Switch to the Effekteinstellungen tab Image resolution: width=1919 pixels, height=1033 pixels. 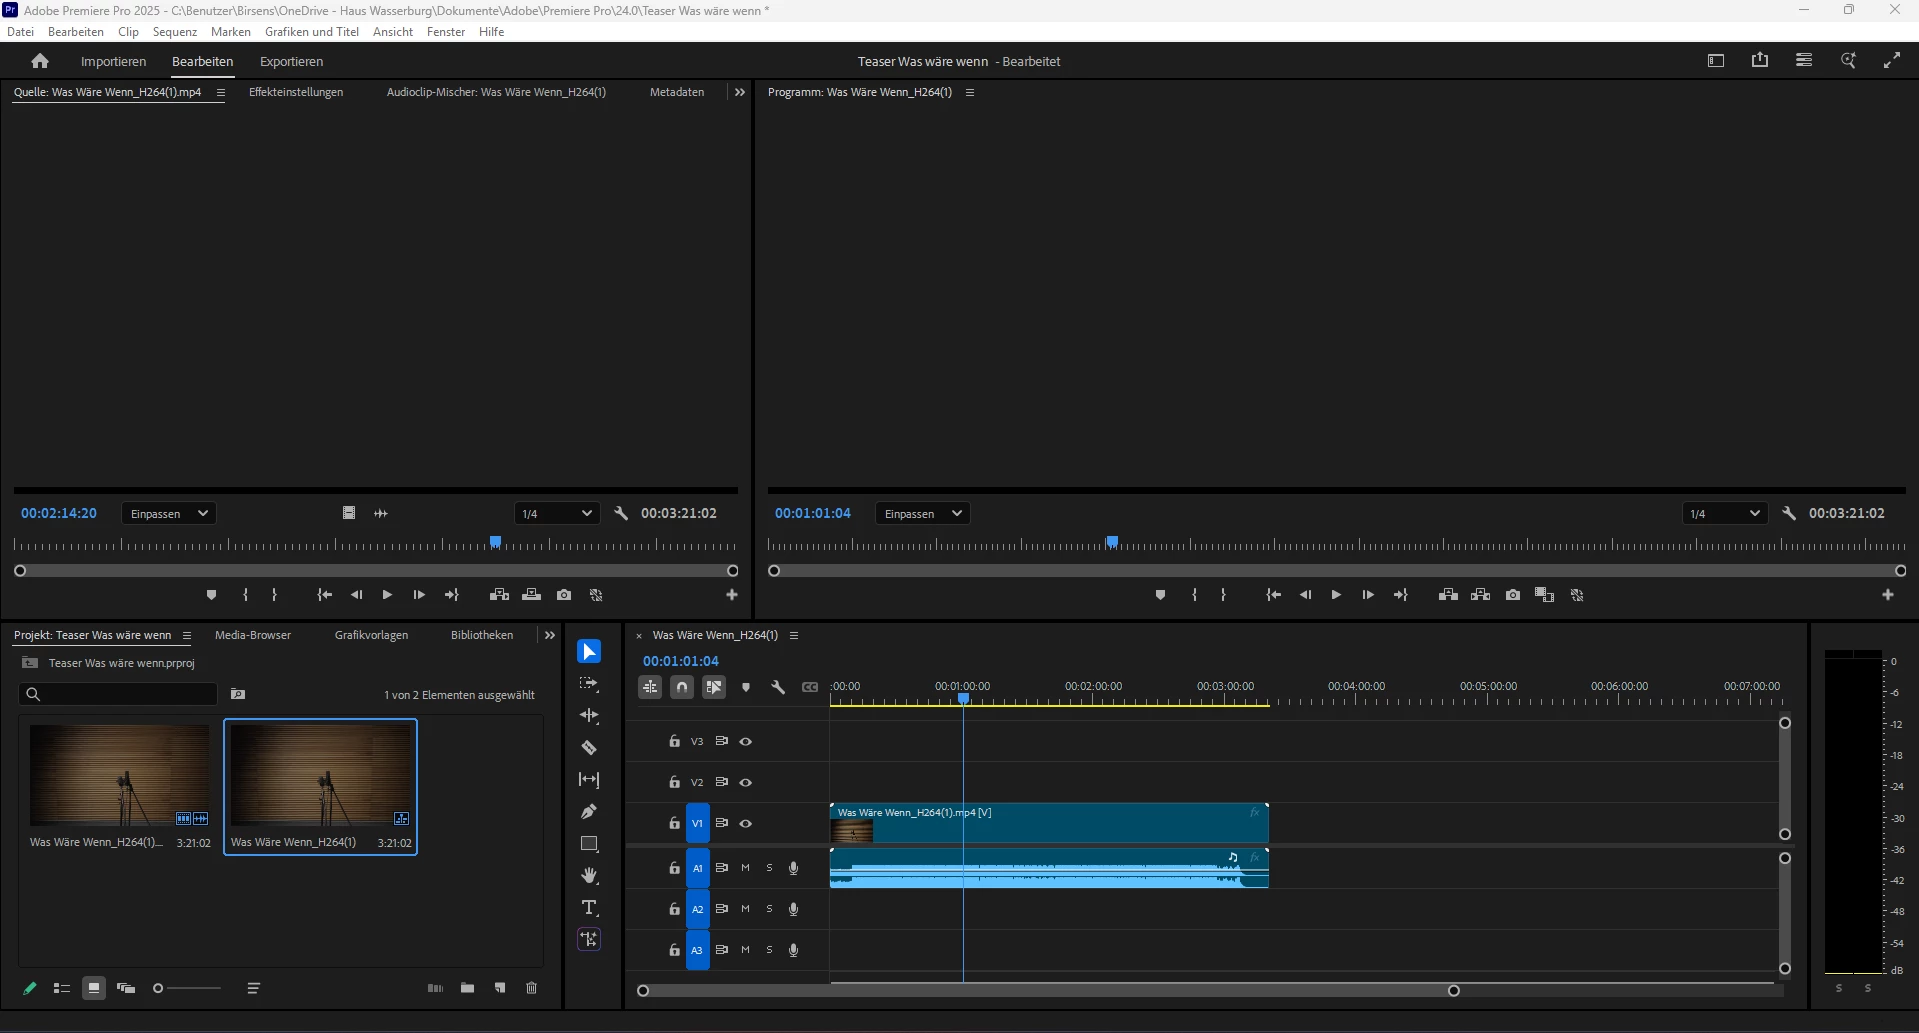tap(296, 92)
